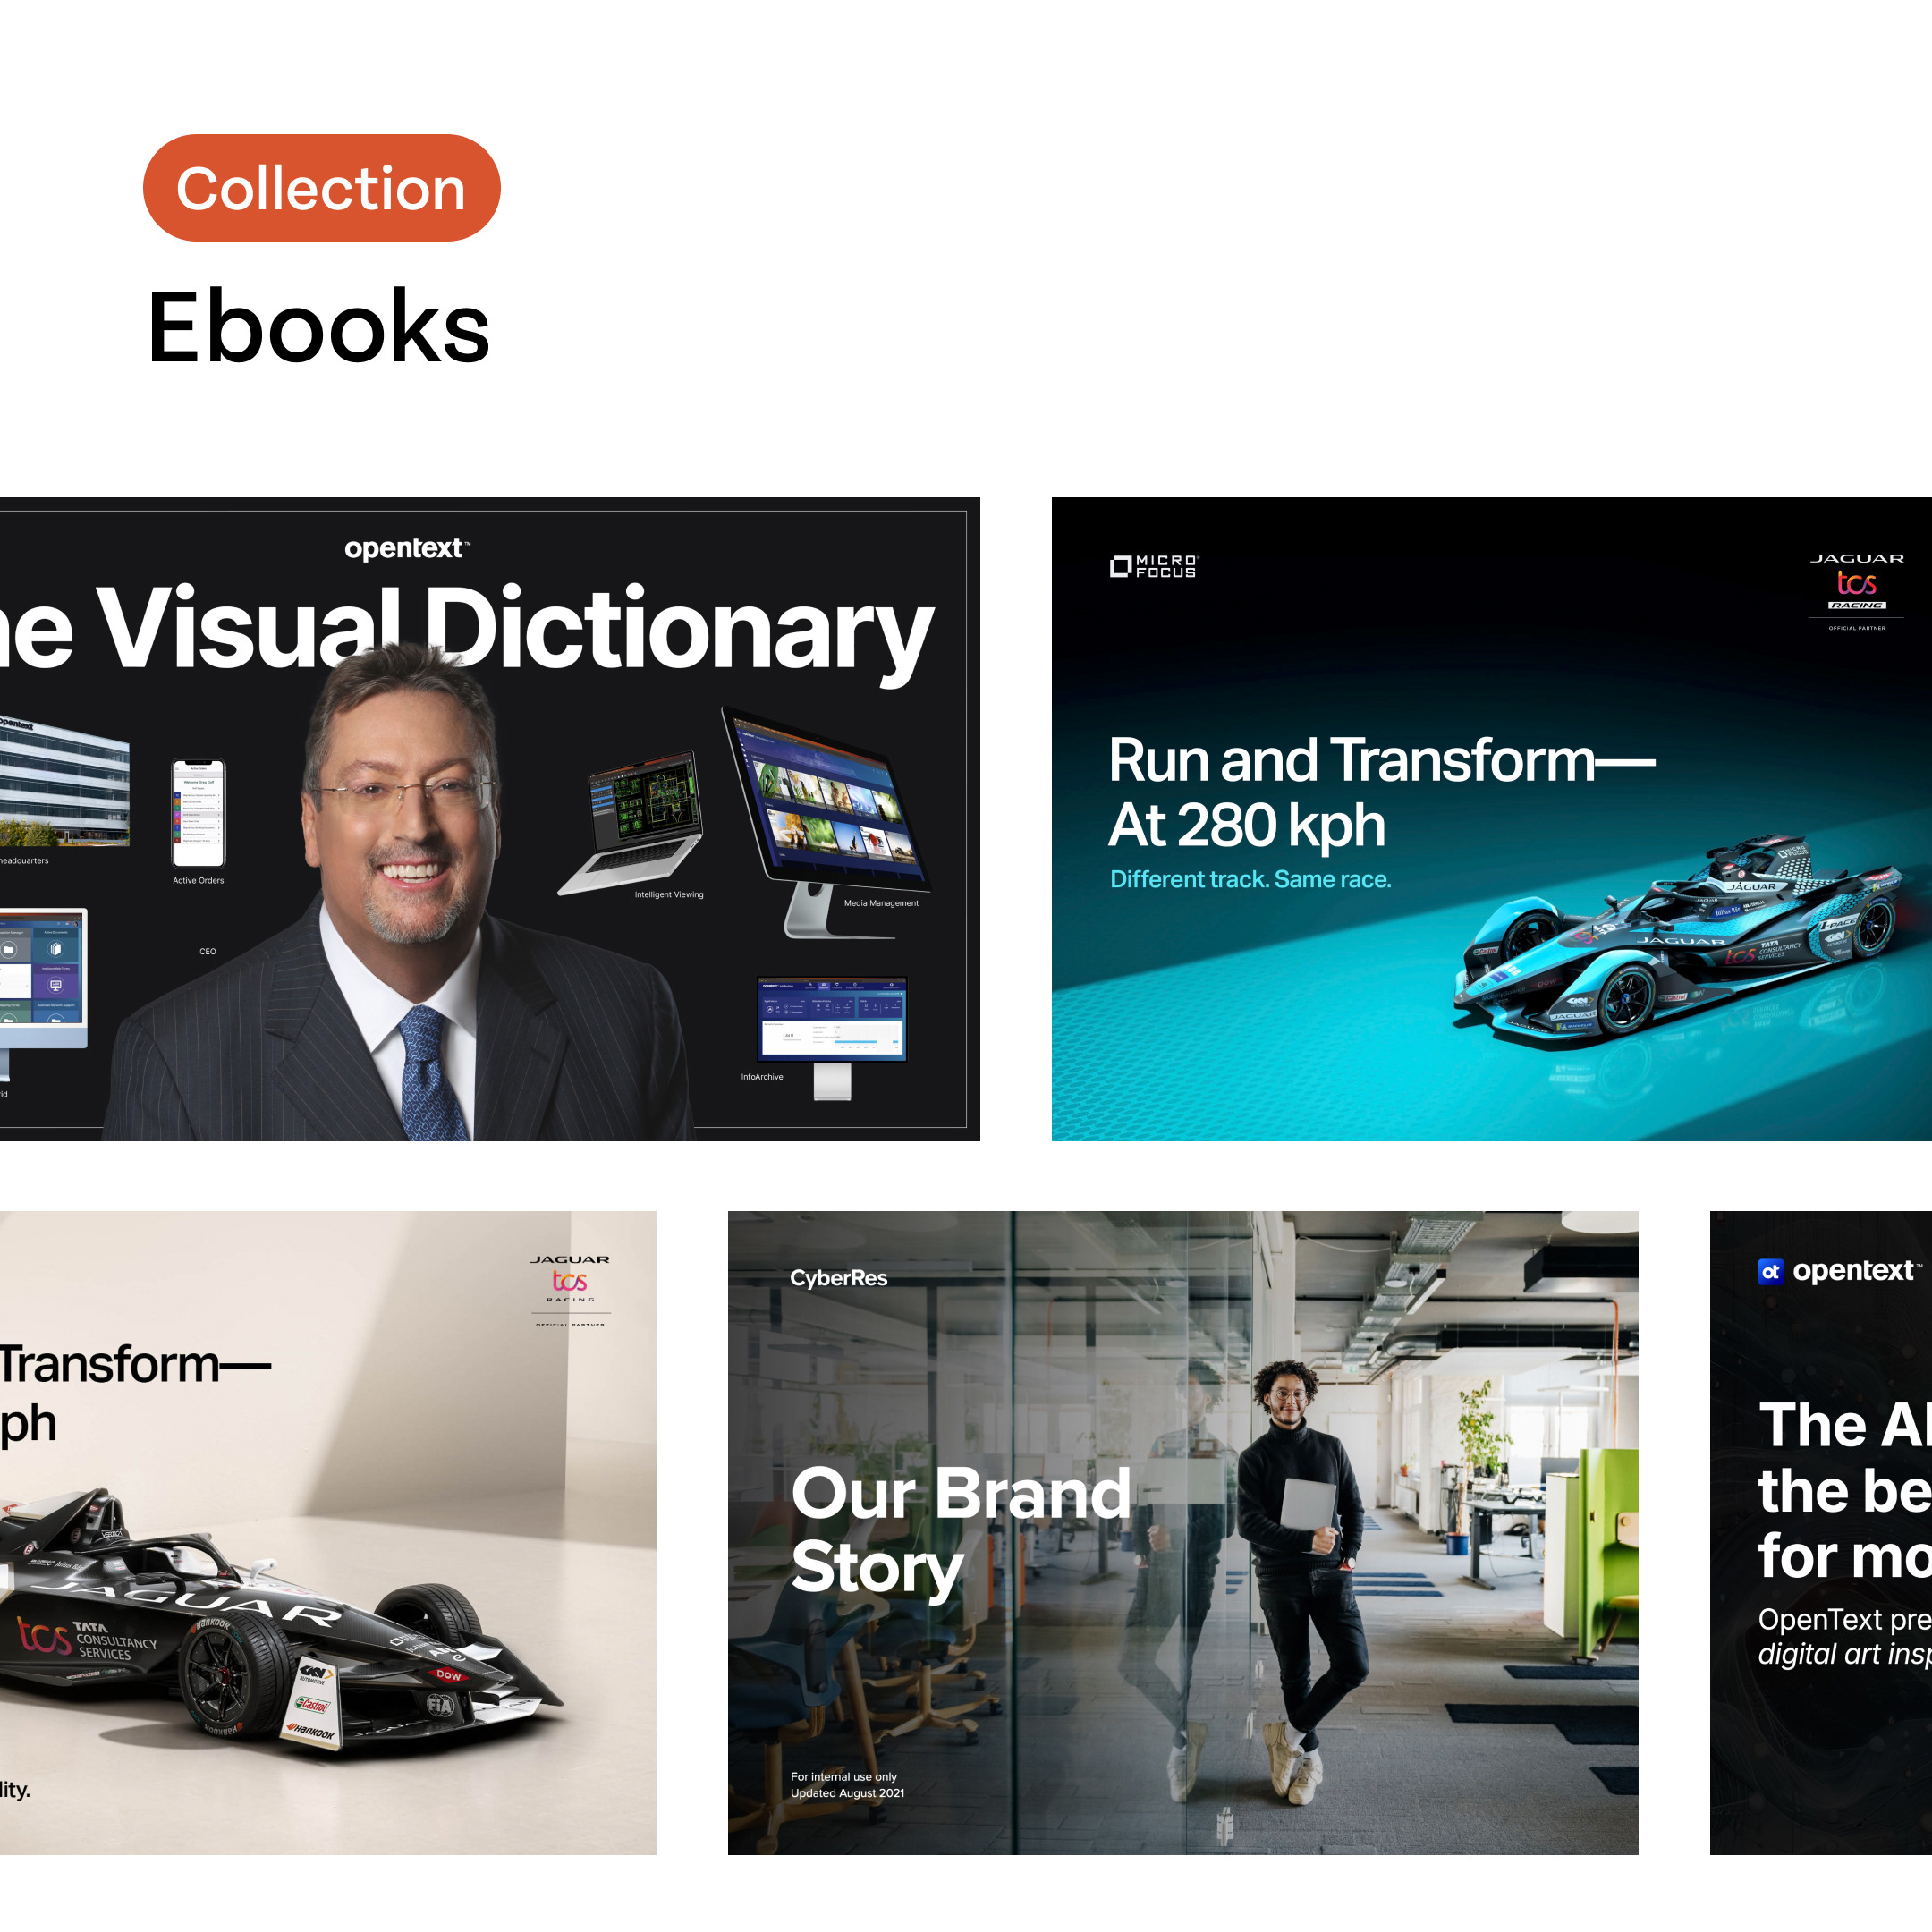Click the orange Collection badge
This screenshot has width=1932, height=1932.
[321, 188]
